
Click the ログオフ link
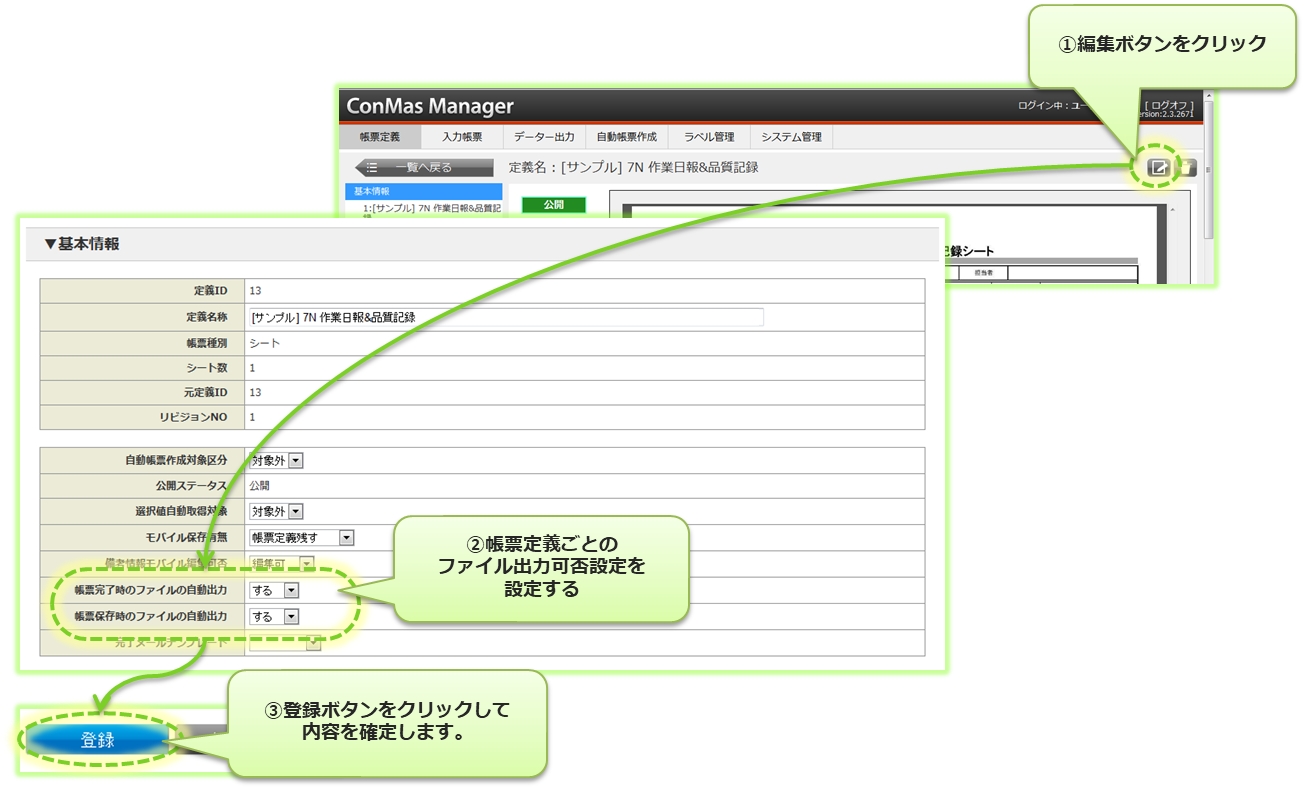click(1168, 105)
